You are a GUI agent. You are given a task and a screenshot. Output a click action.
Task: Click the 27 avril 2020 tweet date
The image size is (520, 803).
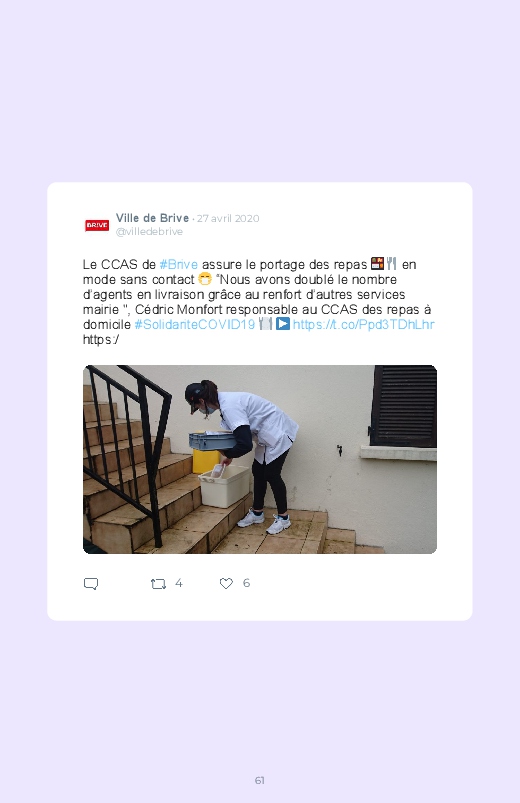click(228, 219)
